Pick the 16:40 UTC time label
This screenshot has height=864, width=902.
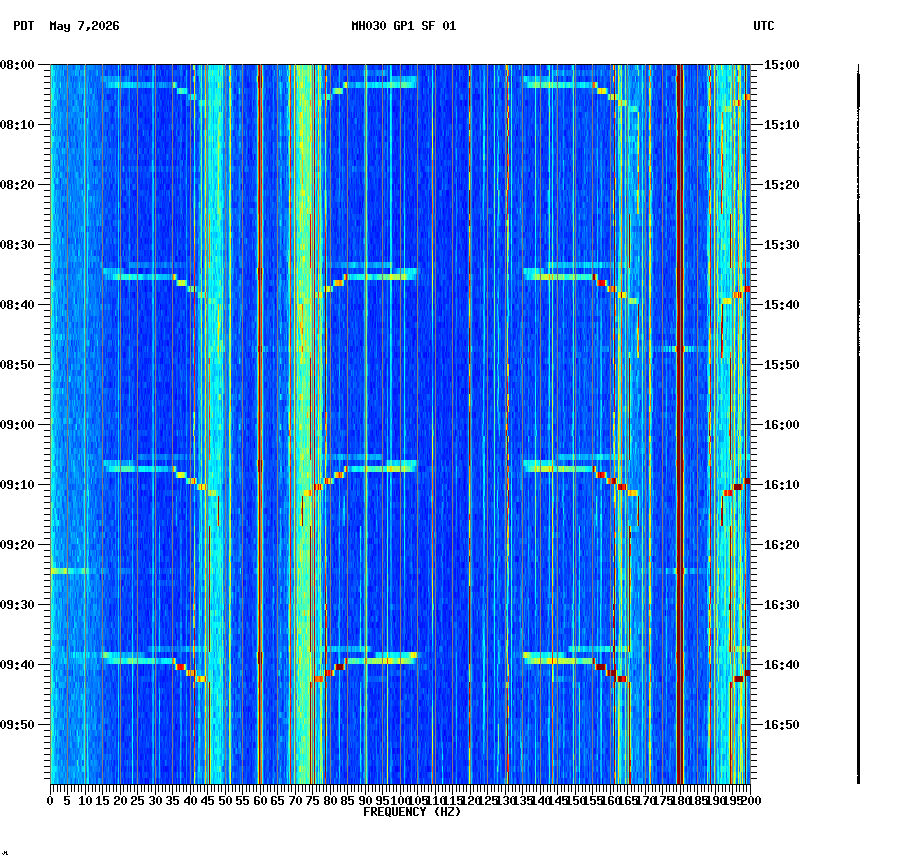coord(782,665)
